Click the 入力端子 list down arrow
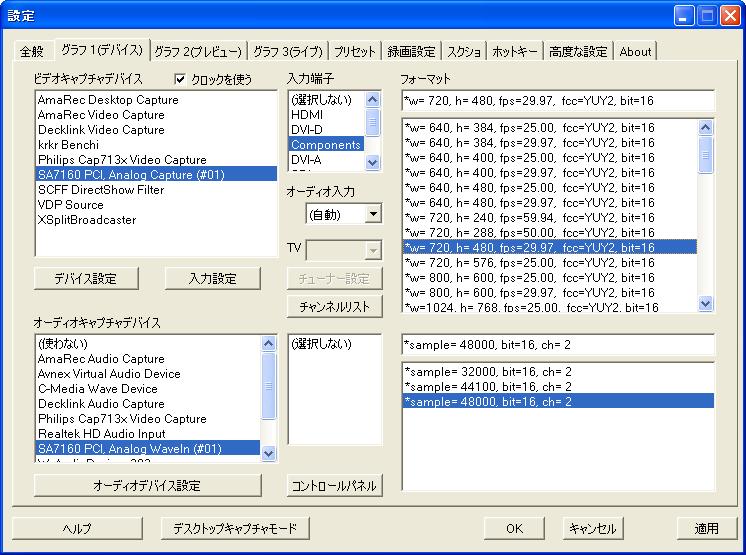 (373, 163)
